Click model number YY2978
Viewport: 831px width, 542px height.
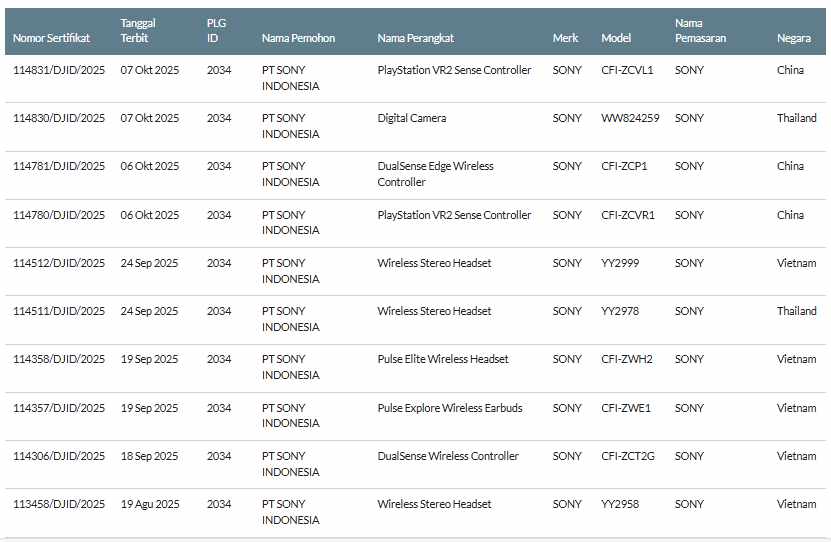(x=620, y=311)
